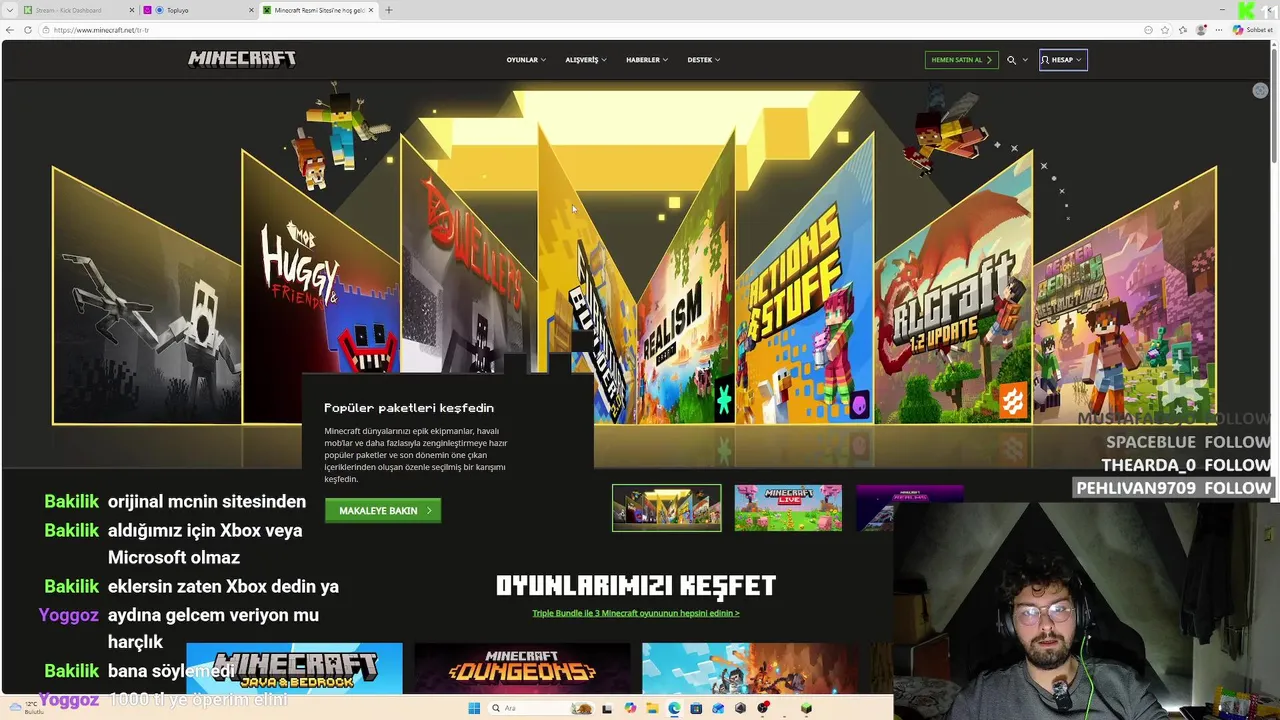This screenshot has width=1280, height=720.
Task: Select the popular packs carousel thumbnail
Action: click(667, 508)
